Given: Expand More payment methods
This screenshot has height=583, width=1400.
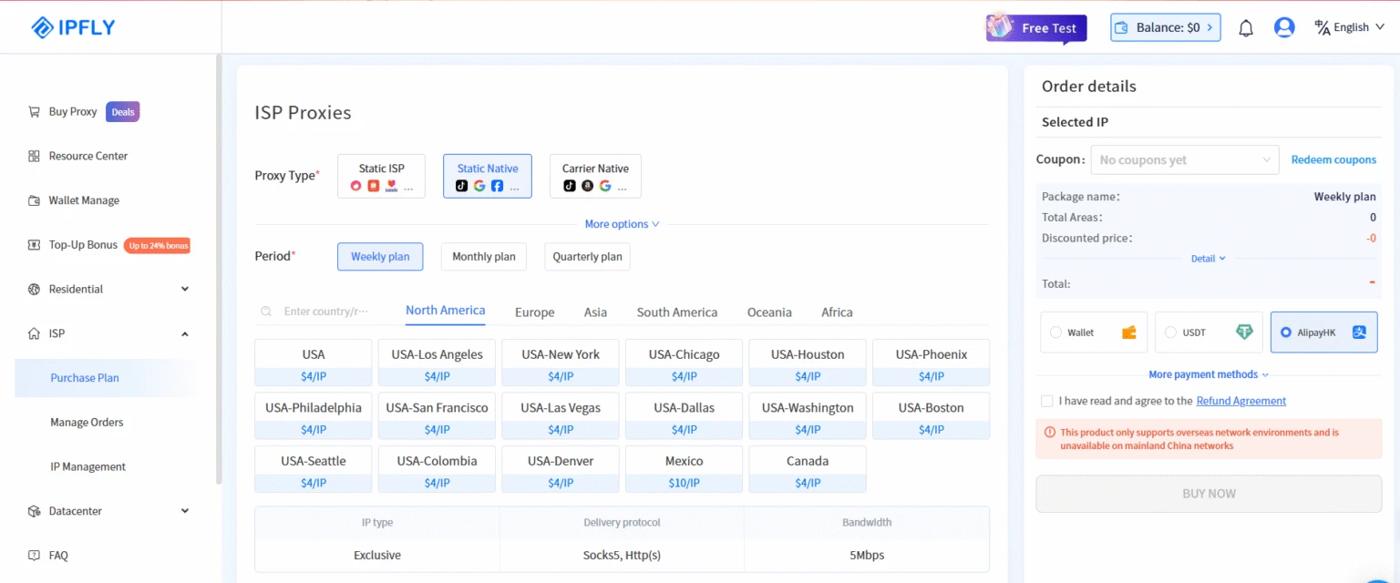Looking at the screenshot, I should 1208,375.
